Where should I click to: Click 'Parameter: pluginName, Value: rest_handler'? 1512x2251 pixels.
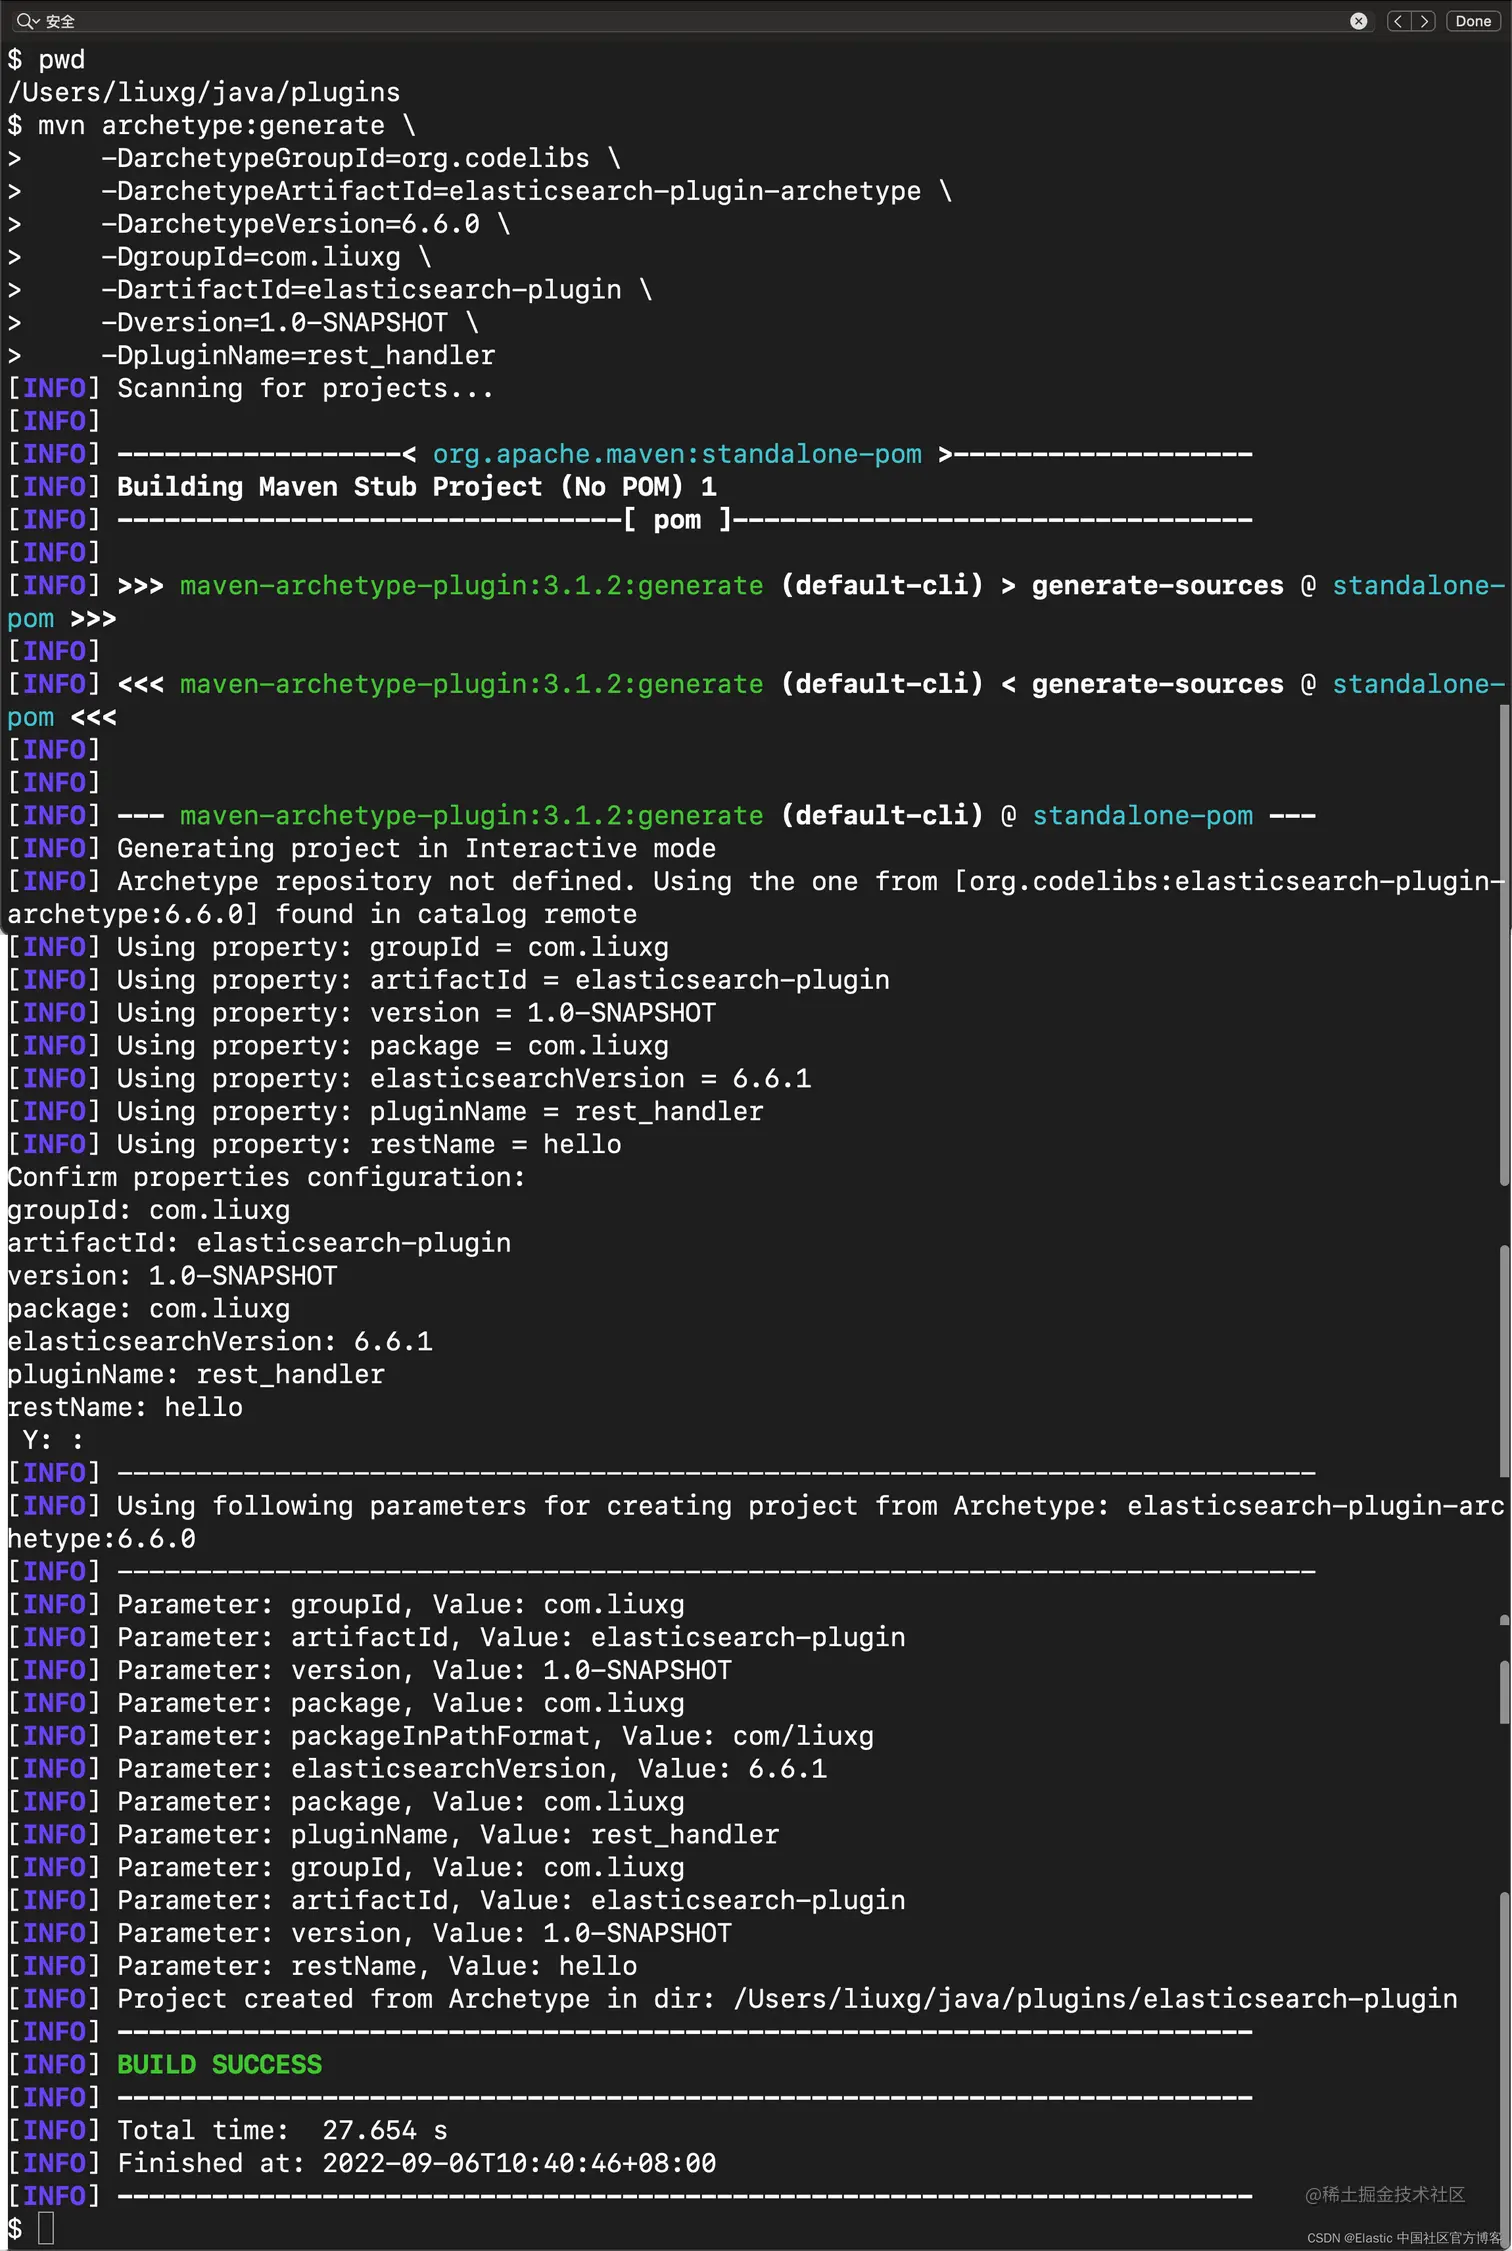tap(448, 1835)
